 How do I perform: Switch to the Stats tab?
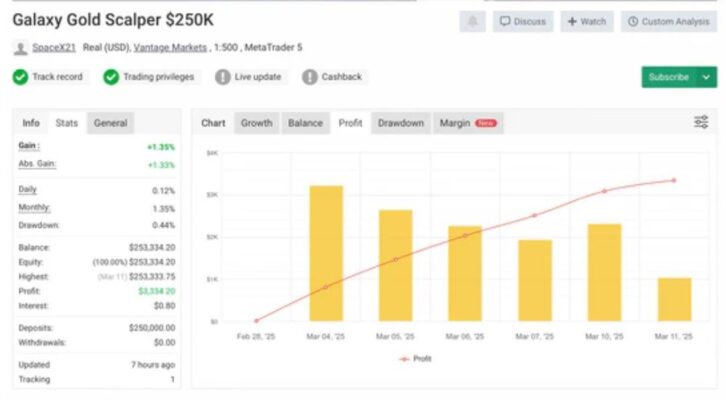[67, 123]
